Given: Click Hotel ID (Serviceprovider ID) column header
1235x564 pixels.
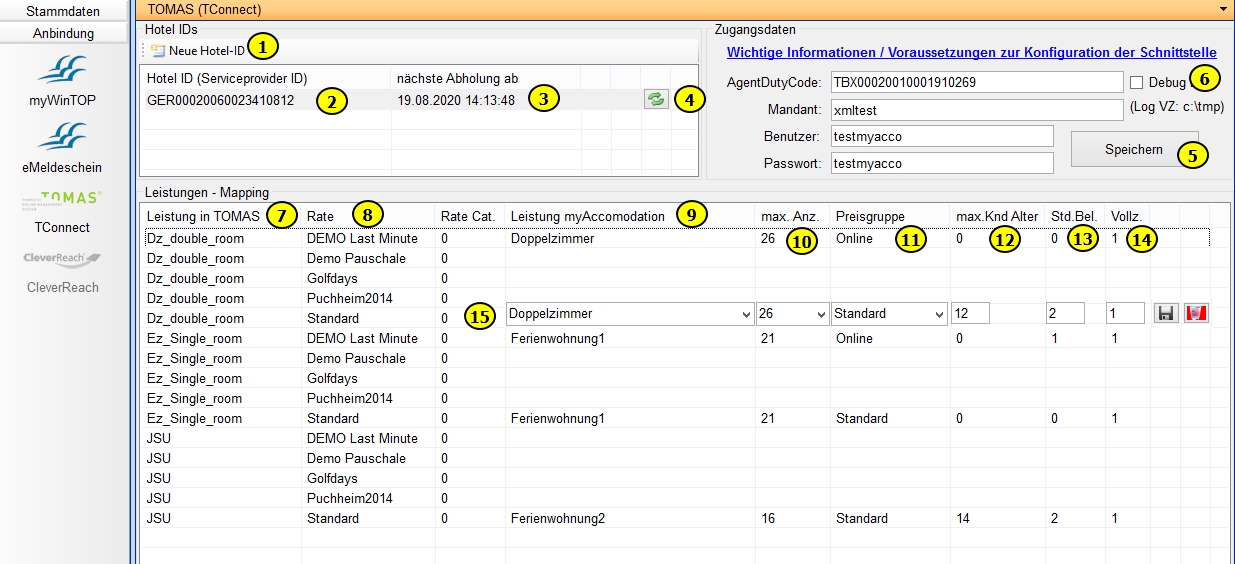Looking at the screenshot, I should click(226, 78).
